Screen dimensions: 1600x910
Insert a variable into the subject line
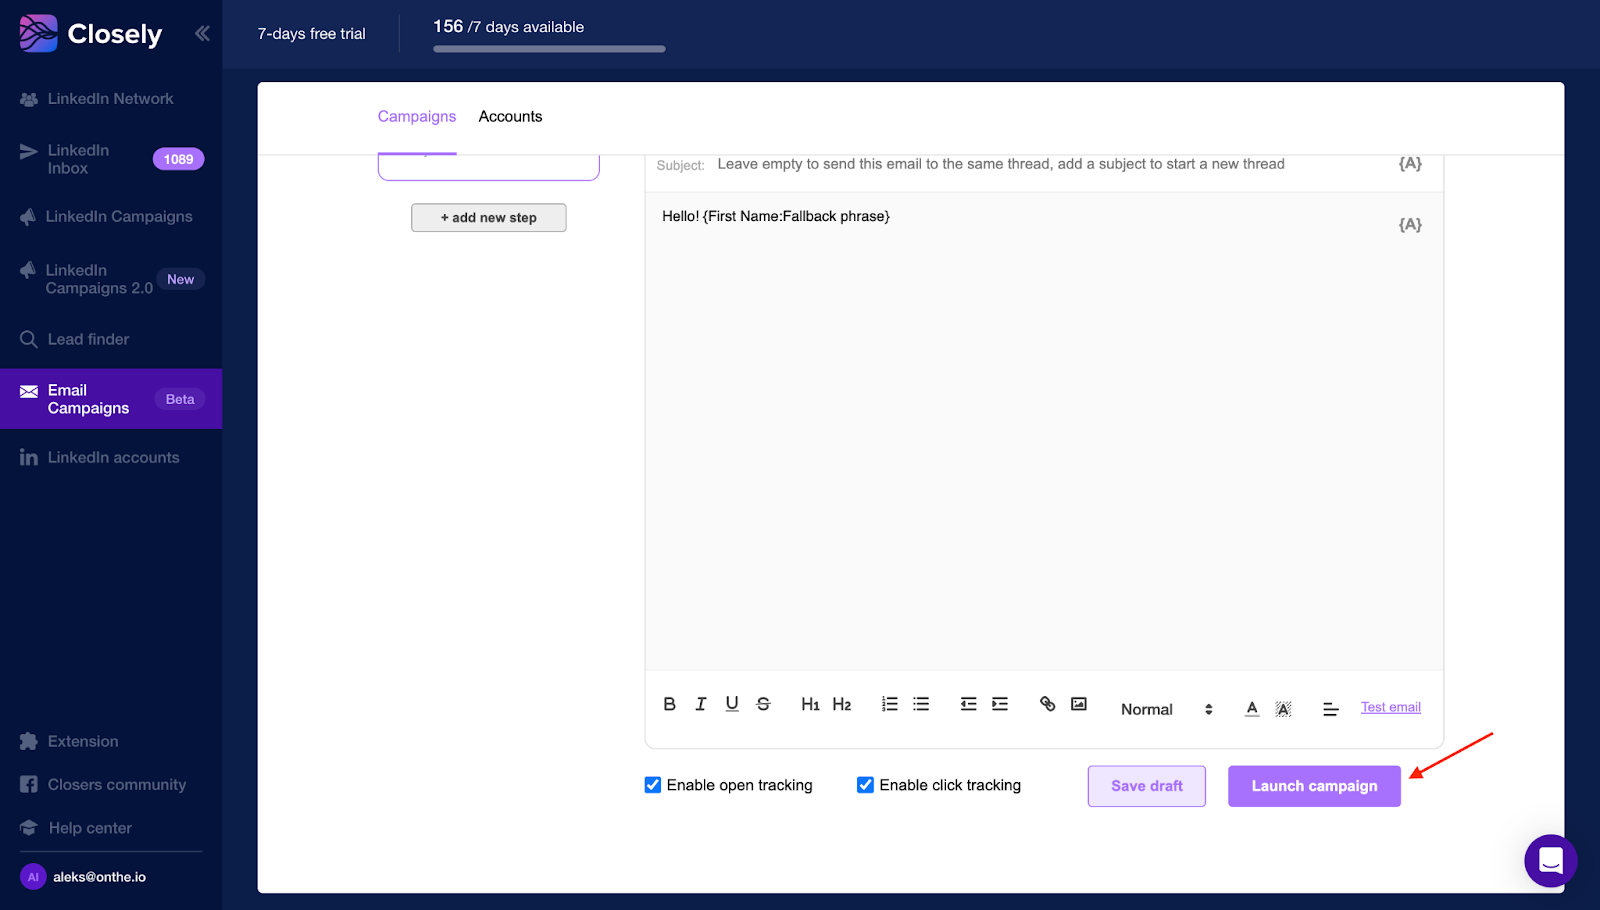[x=1410, y=163]
